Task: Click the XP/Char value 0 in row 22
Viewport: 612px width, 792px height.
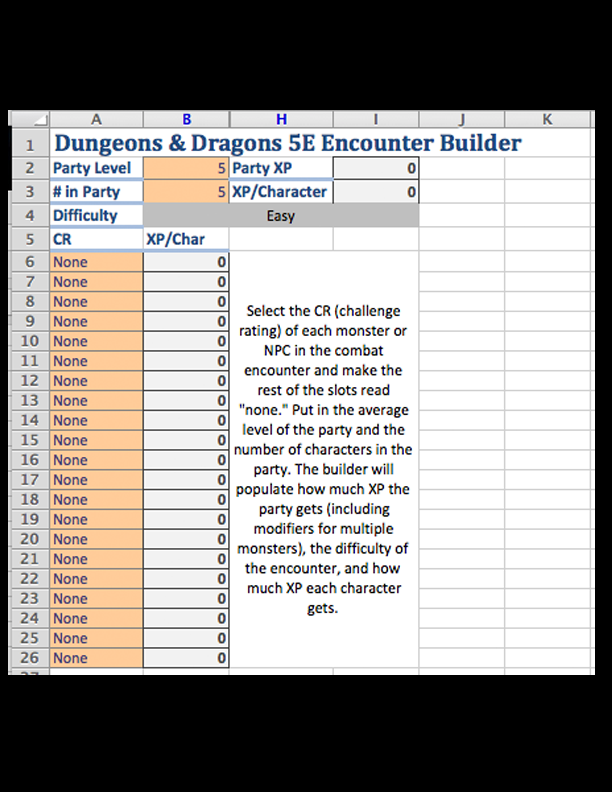Action: pyautogui.click(x=186, y=579)
